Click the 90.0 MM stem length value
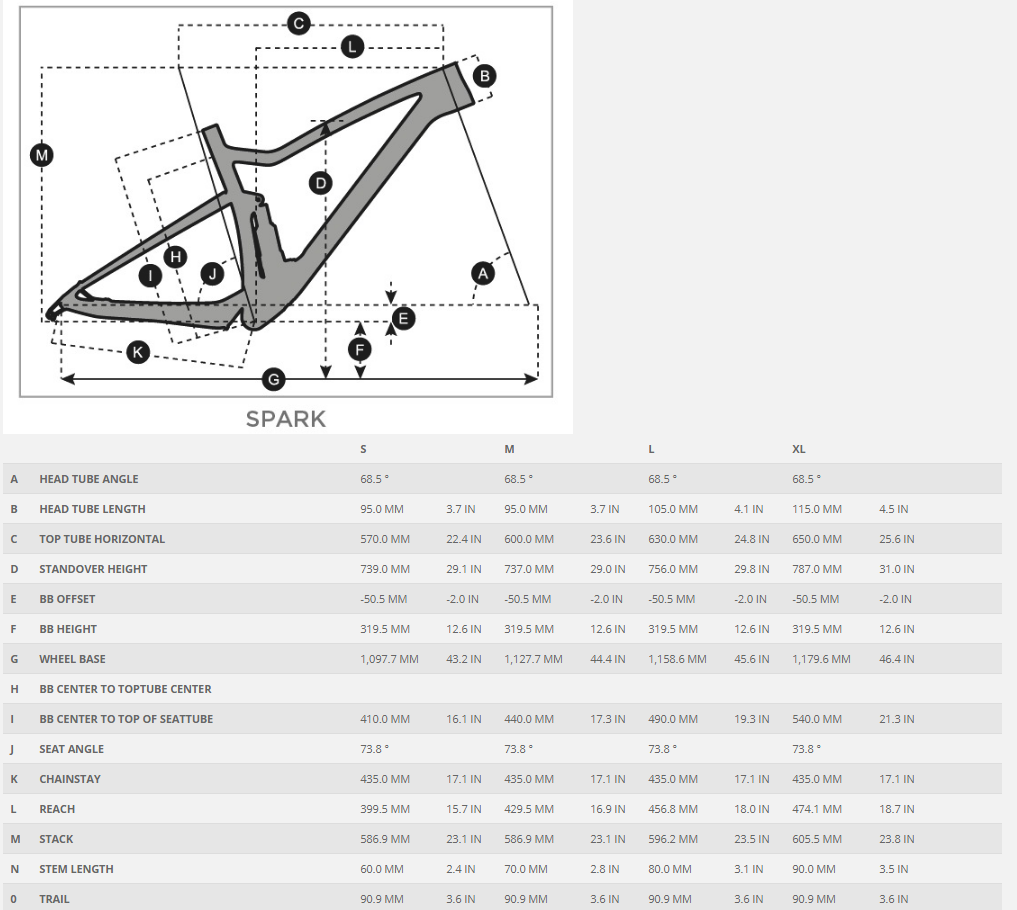The height and width of the screenshot is (910, 1017). tap(814, 868)
